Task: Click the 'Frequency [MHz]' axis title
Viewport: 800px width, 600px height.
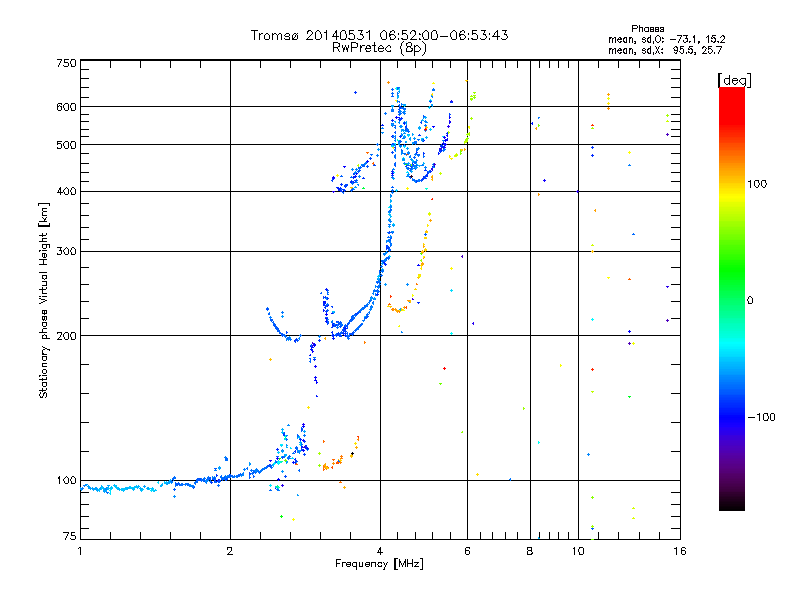Action: click(x=379, y=564)
